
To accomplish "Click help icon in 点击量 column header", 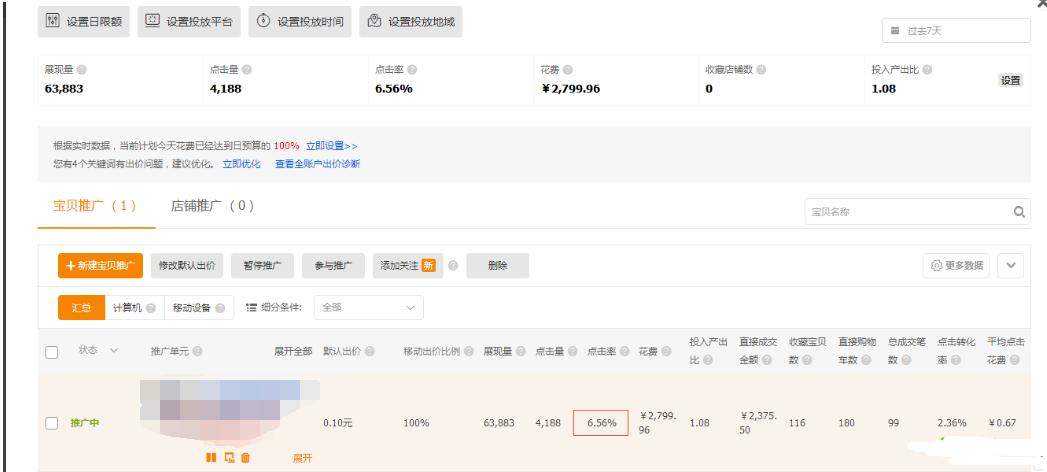I will 573,351.
